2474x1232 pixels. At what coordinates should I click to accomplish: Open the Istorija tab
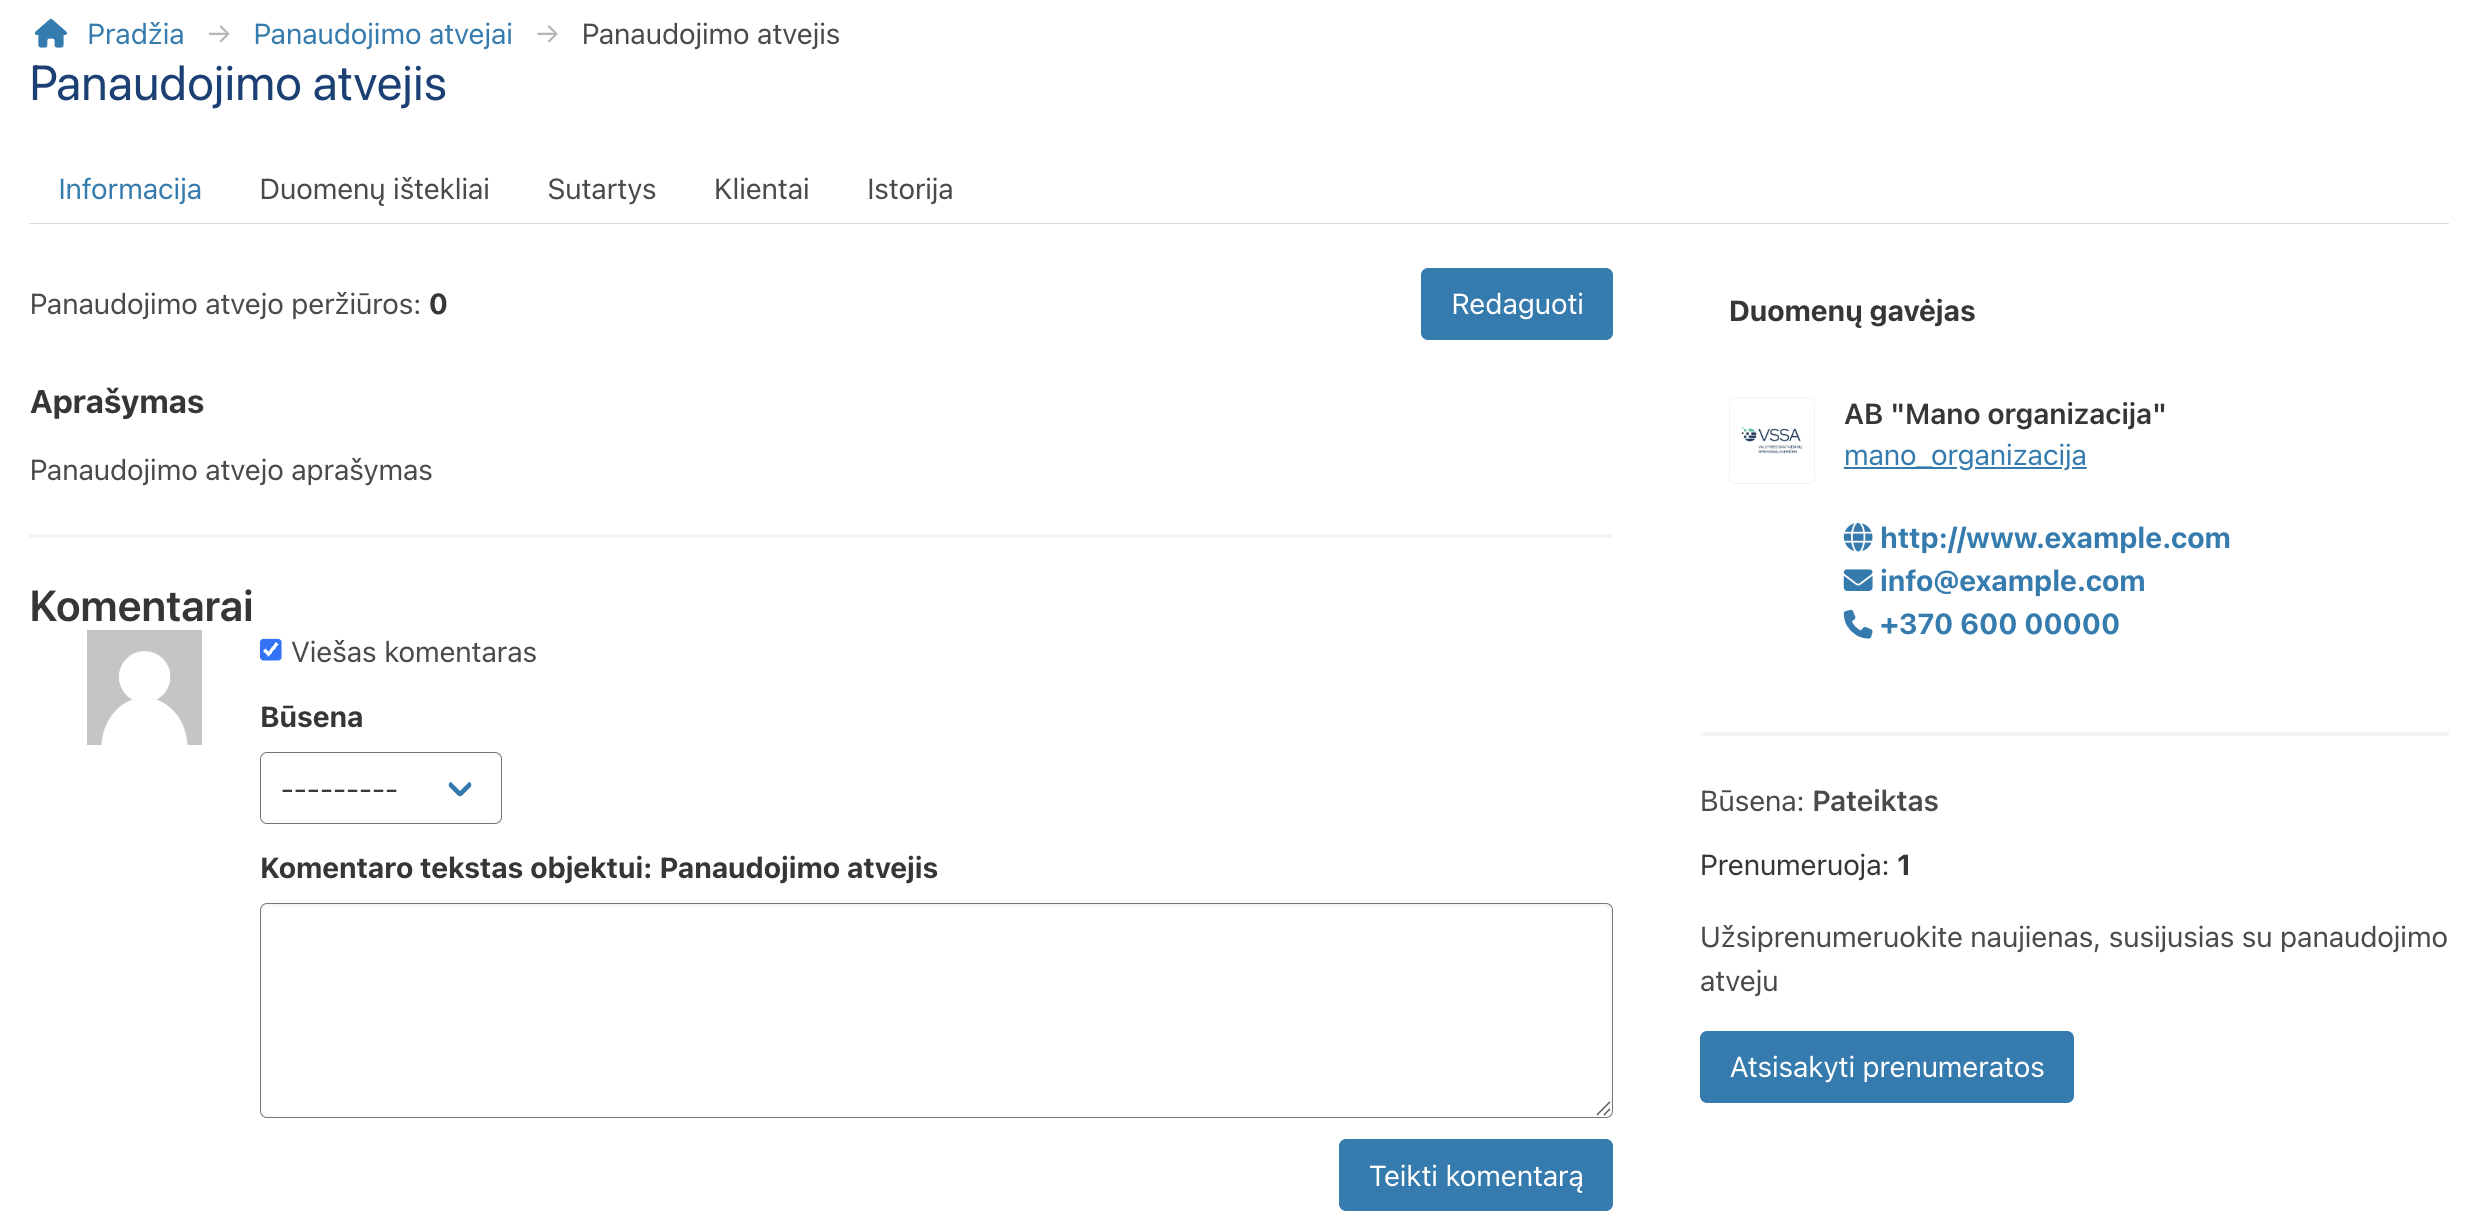click(x=909, y=189)
